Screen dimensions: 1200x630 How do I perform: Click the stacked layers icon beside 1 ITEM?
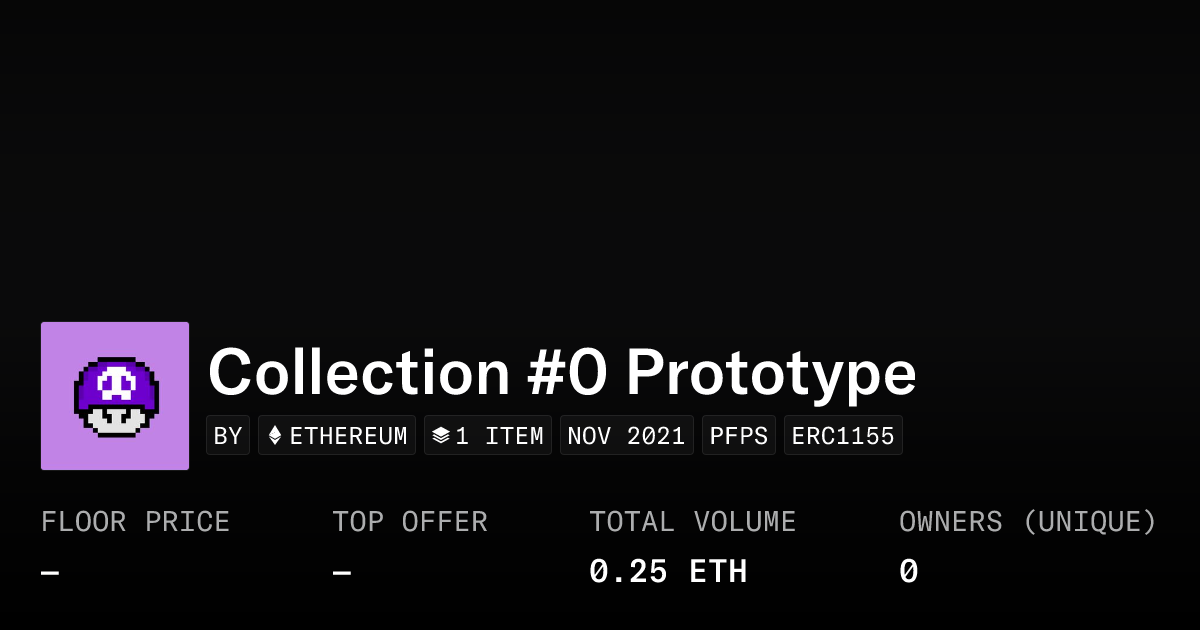click(x=441, y=434)
